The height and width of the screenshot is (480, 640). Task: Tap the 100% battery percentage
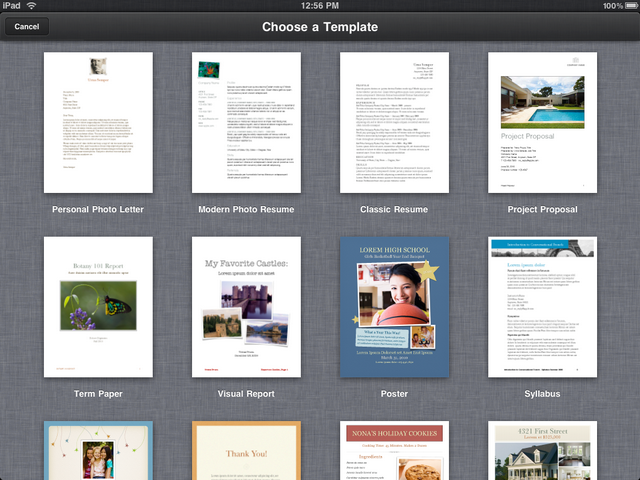[613, 6]
